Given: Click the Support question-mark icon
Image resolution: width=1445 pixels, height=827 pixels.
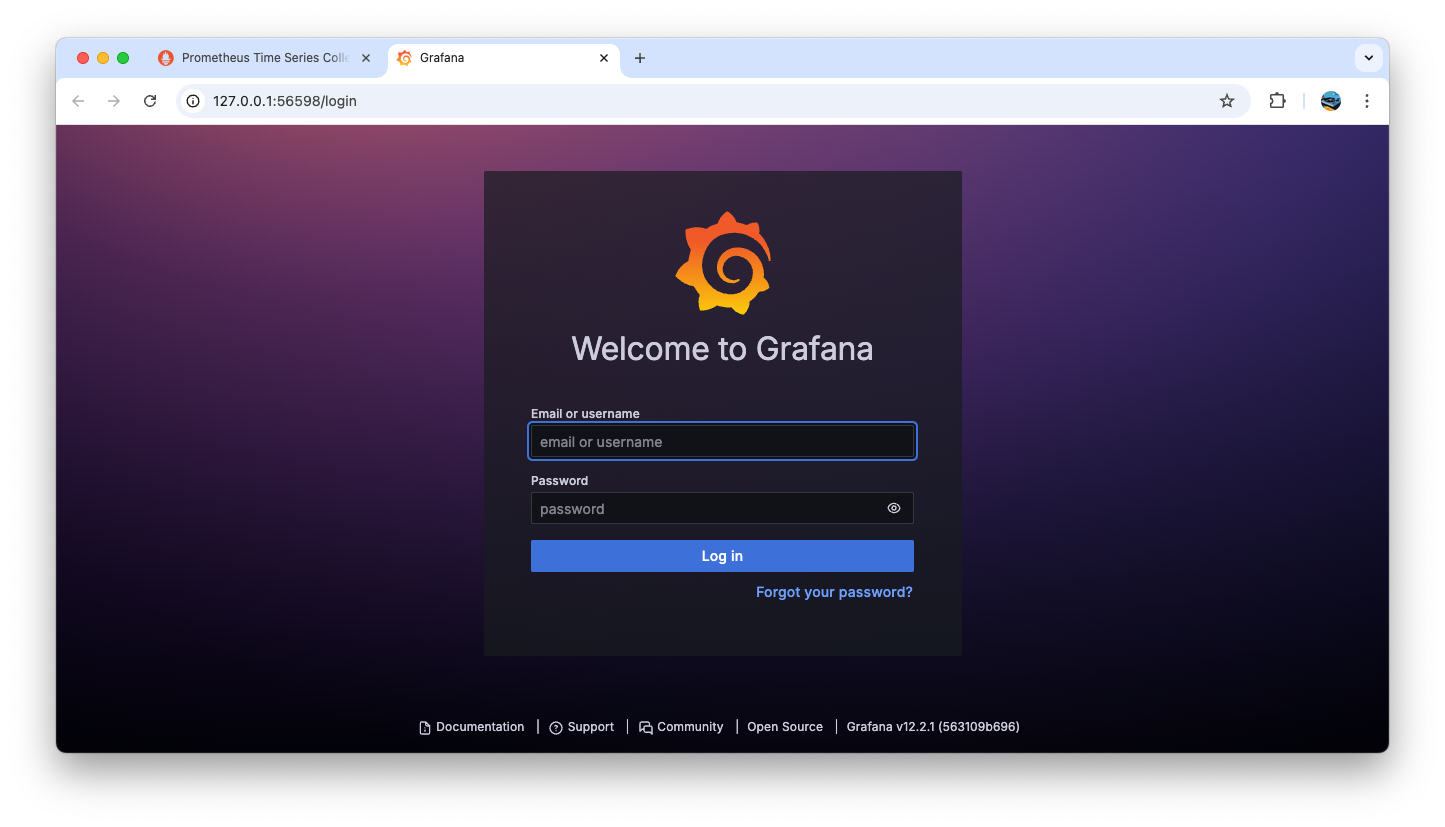Looking at the screenshot, I should pos(556,728).
